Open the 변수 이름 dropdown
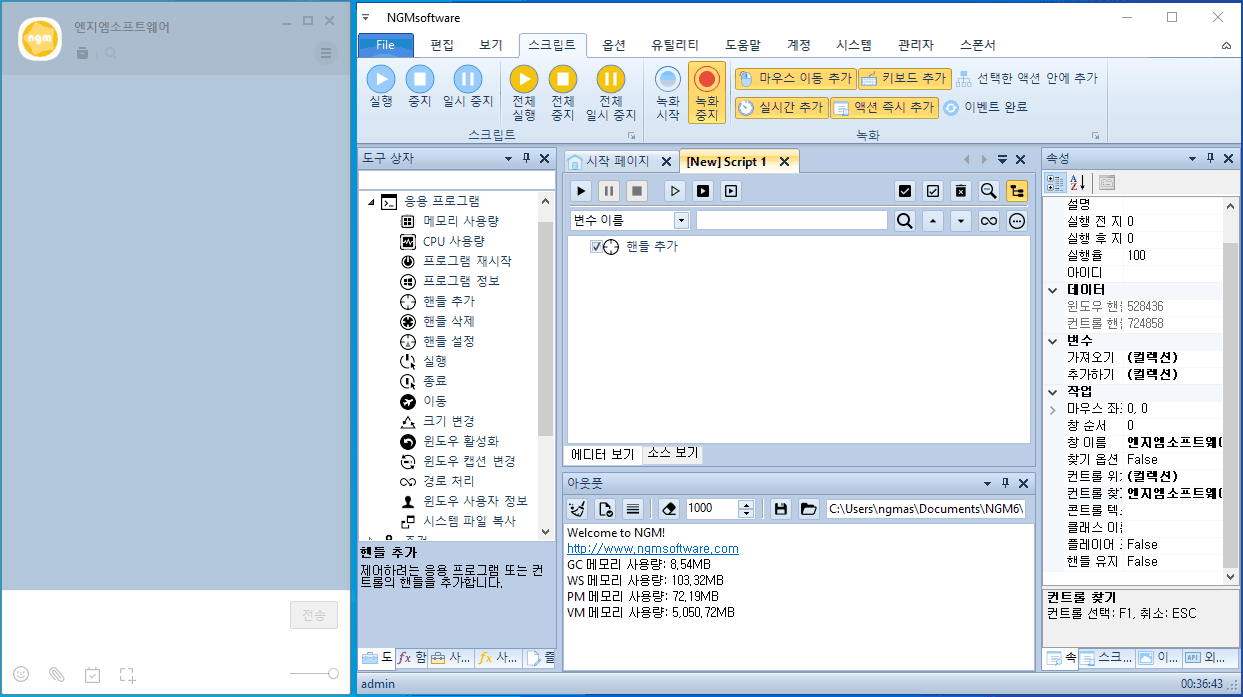This screenshot has height=697, width=1243. point(681,221)
